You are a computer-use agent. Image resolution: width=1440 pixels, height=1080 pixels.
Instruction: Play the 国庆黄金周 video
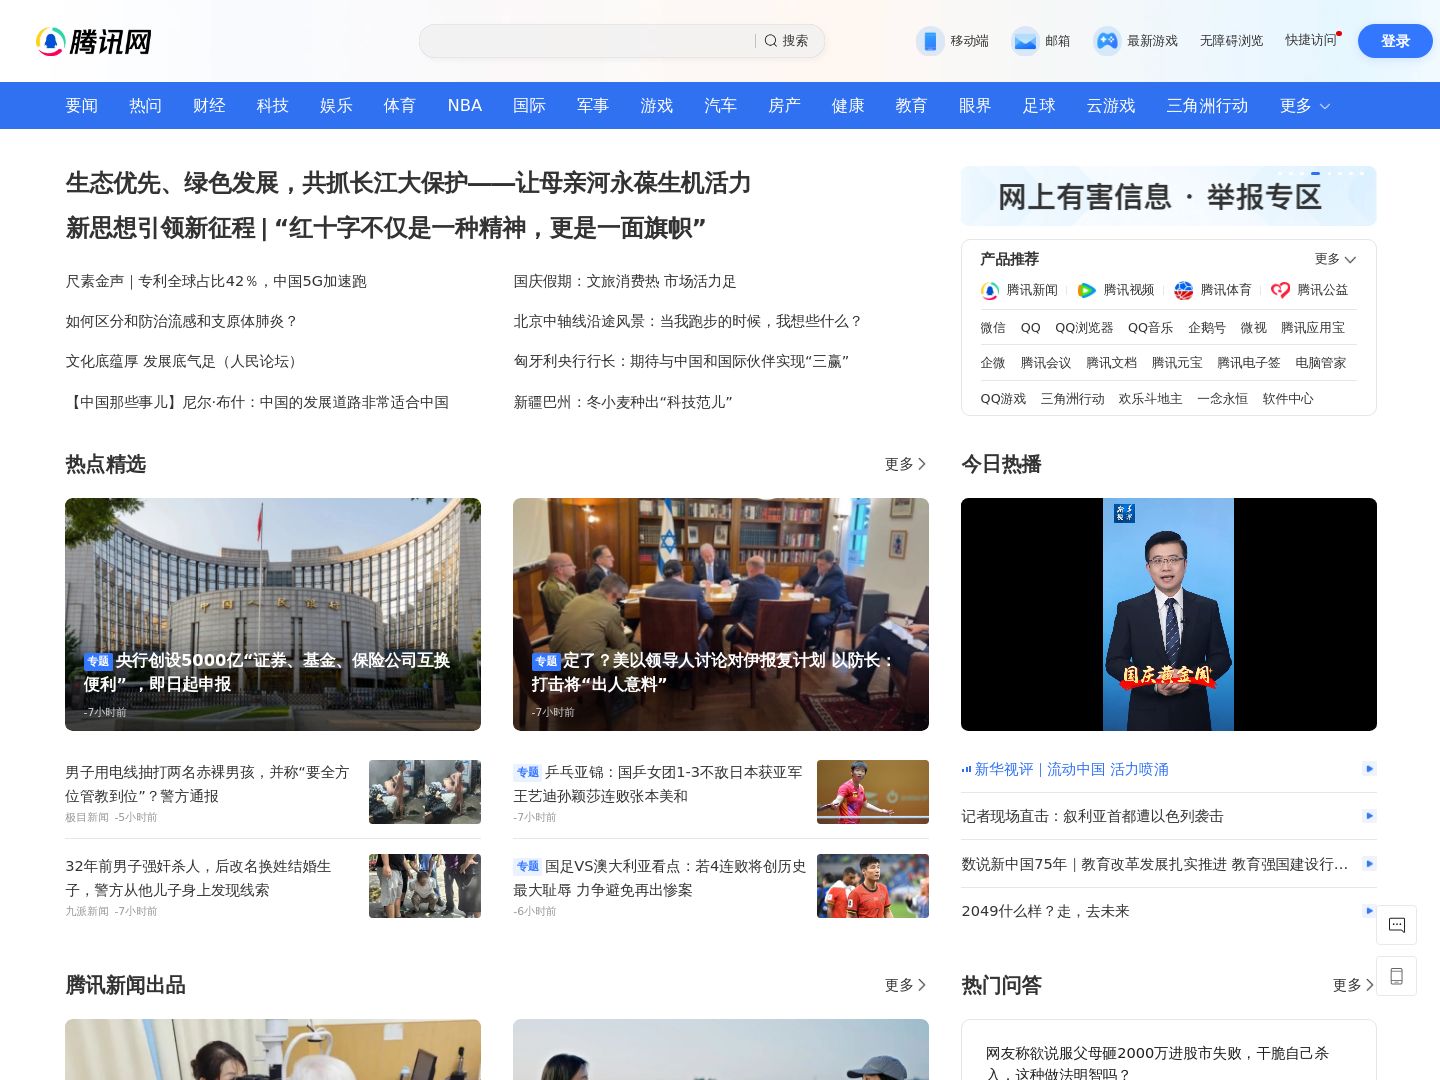1169,614
